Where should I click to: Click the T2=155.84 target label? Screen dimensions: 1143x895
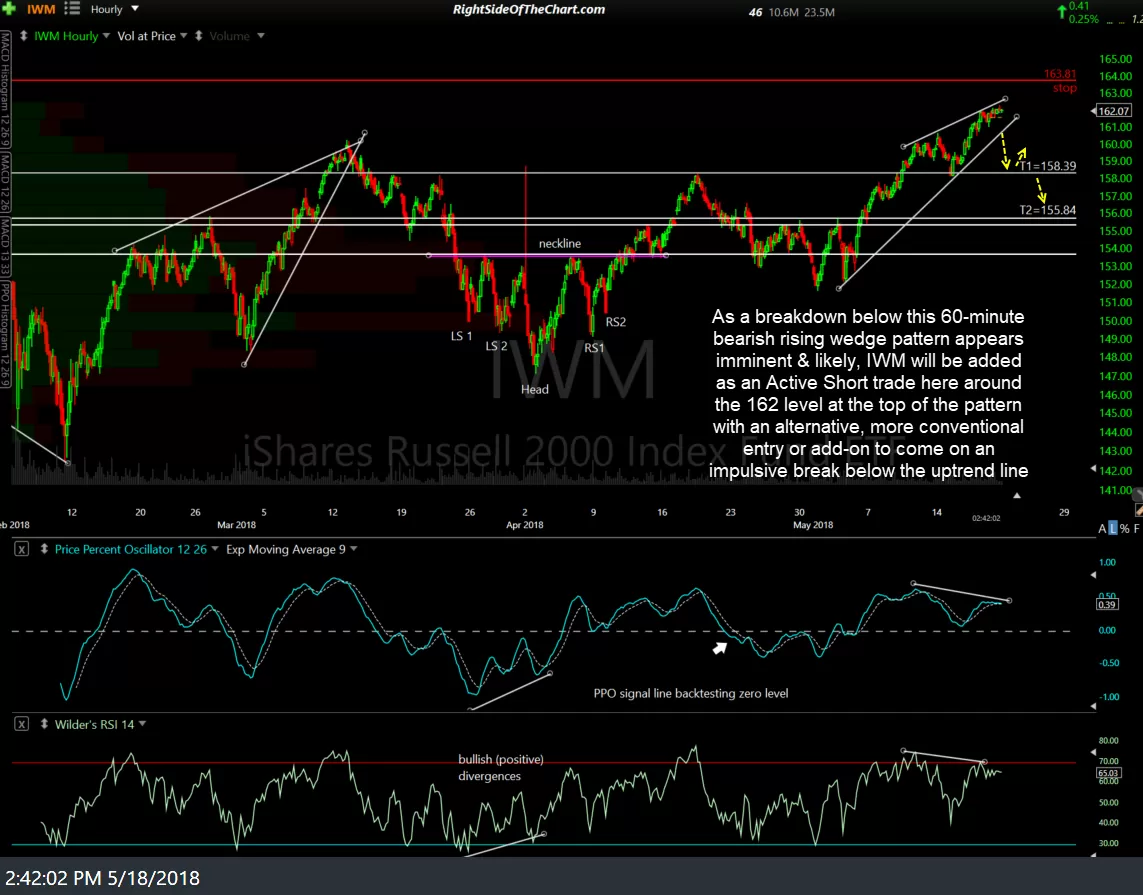click(1048, 210)
